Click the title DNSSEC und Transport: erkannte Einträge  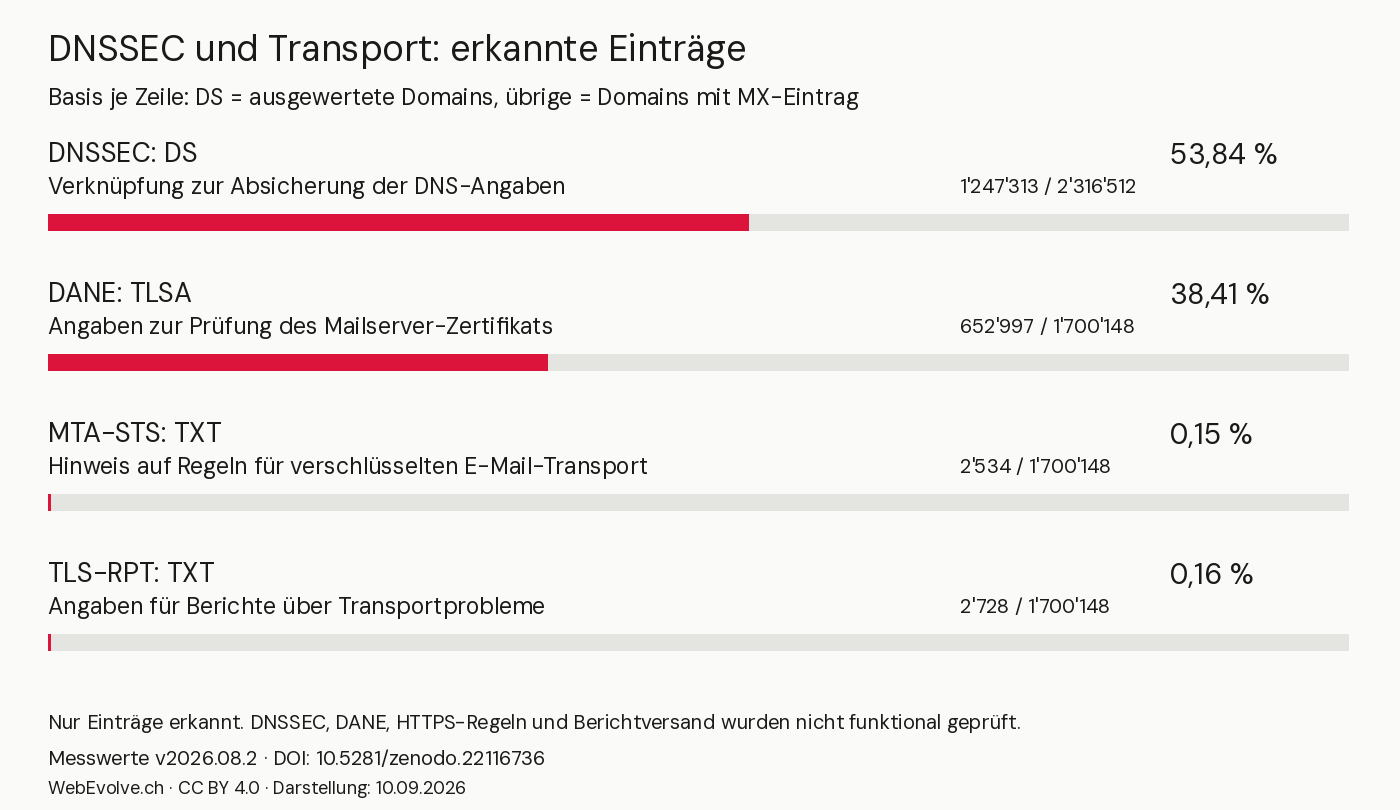pyautogui.click(x=397, y=49)
